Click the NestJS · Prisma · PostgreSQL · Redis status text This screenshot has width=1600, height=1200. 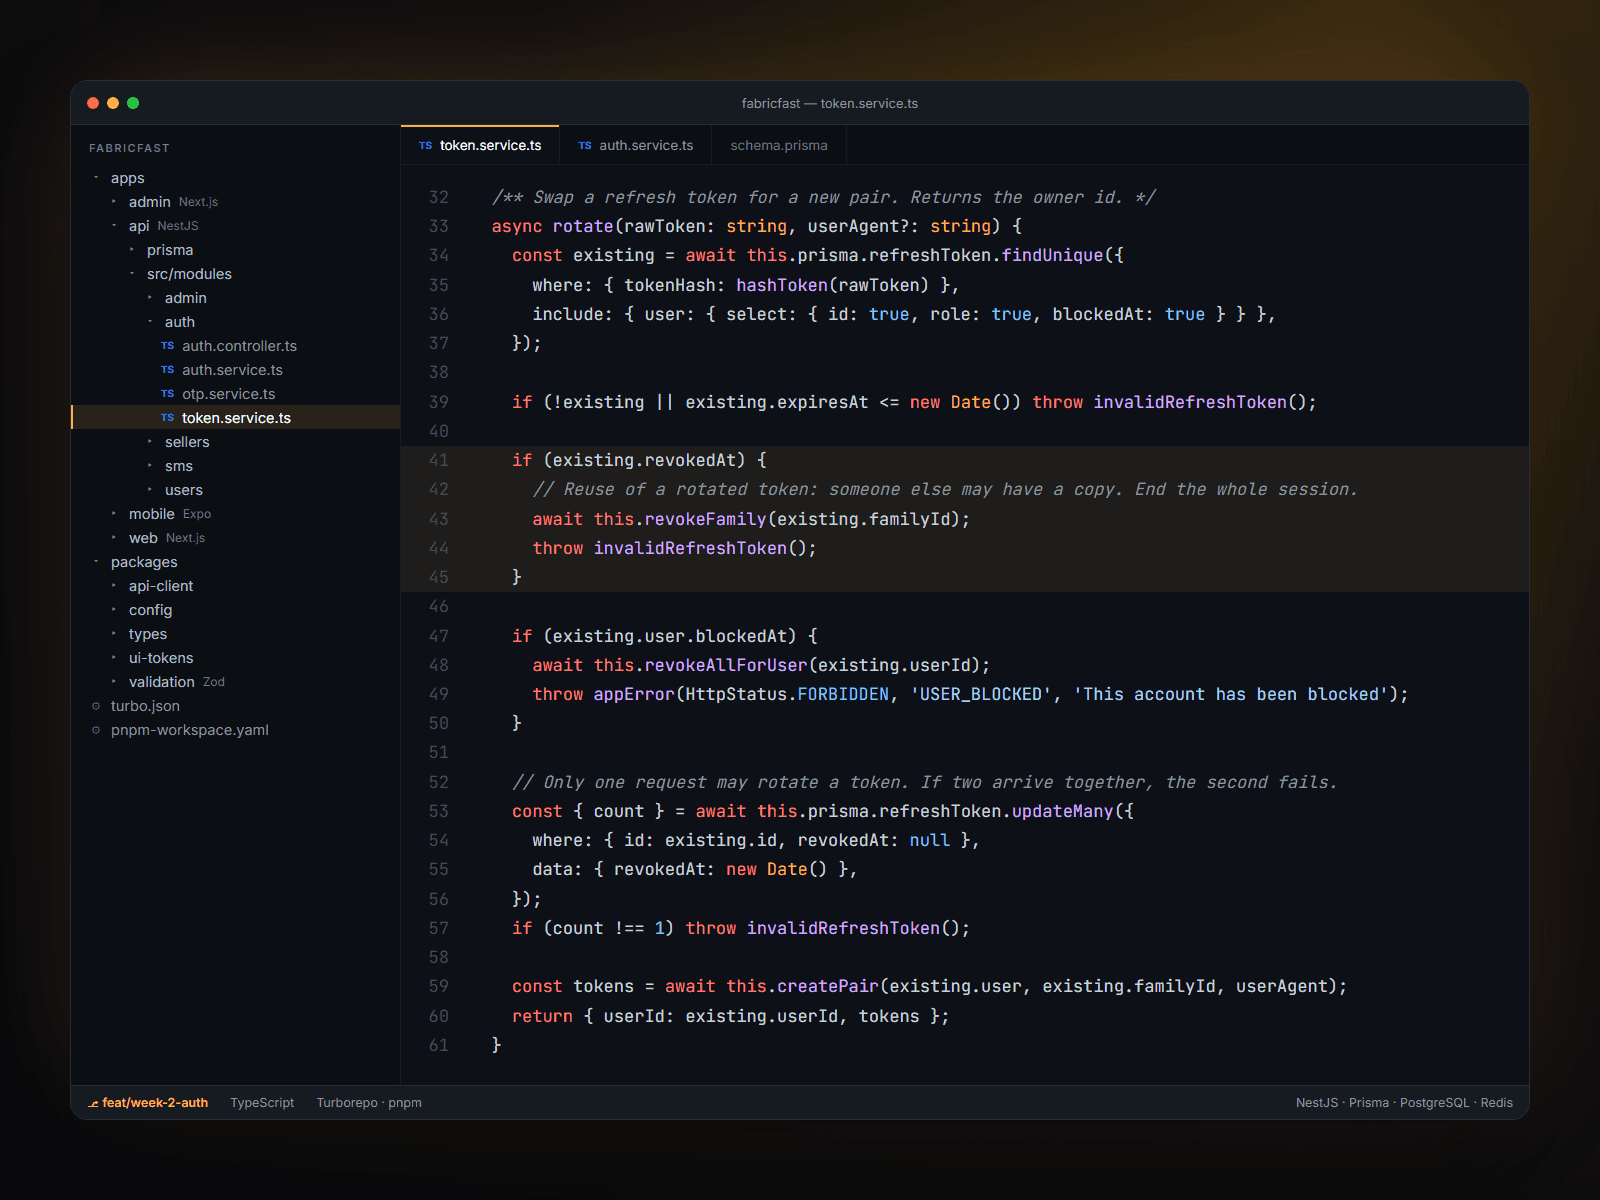(x=1404, y=1103)
